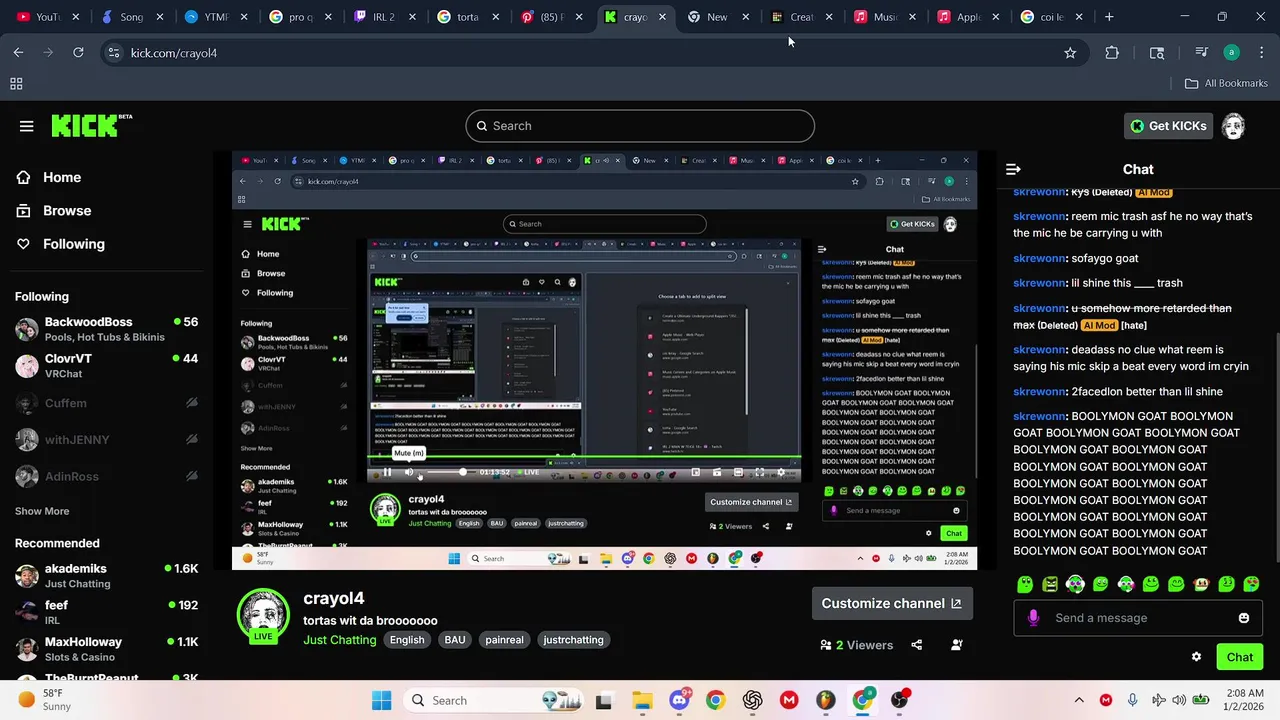Click the Windows Start button
Screen dimensions: 1280x720
coord(382,700)
